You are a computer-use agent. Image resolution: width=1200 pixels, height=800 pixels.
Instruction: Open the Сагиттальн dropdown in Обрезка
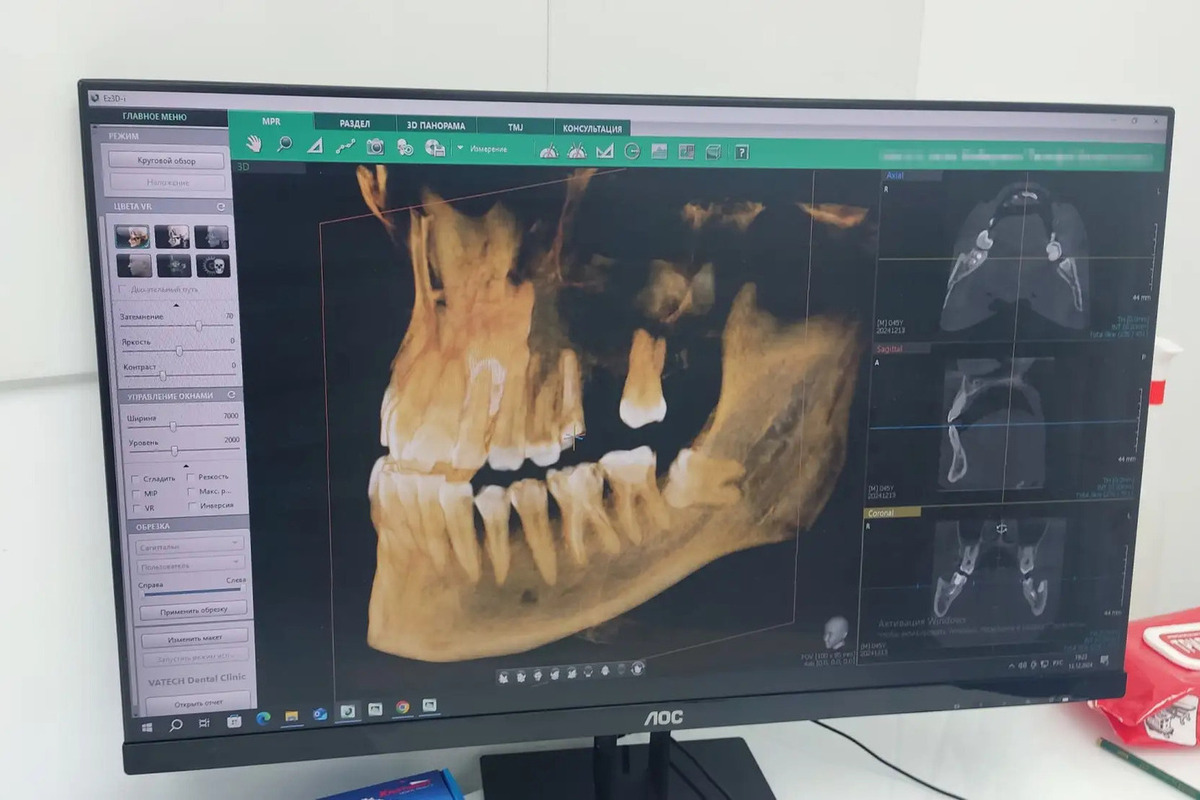tap(189, 544)
